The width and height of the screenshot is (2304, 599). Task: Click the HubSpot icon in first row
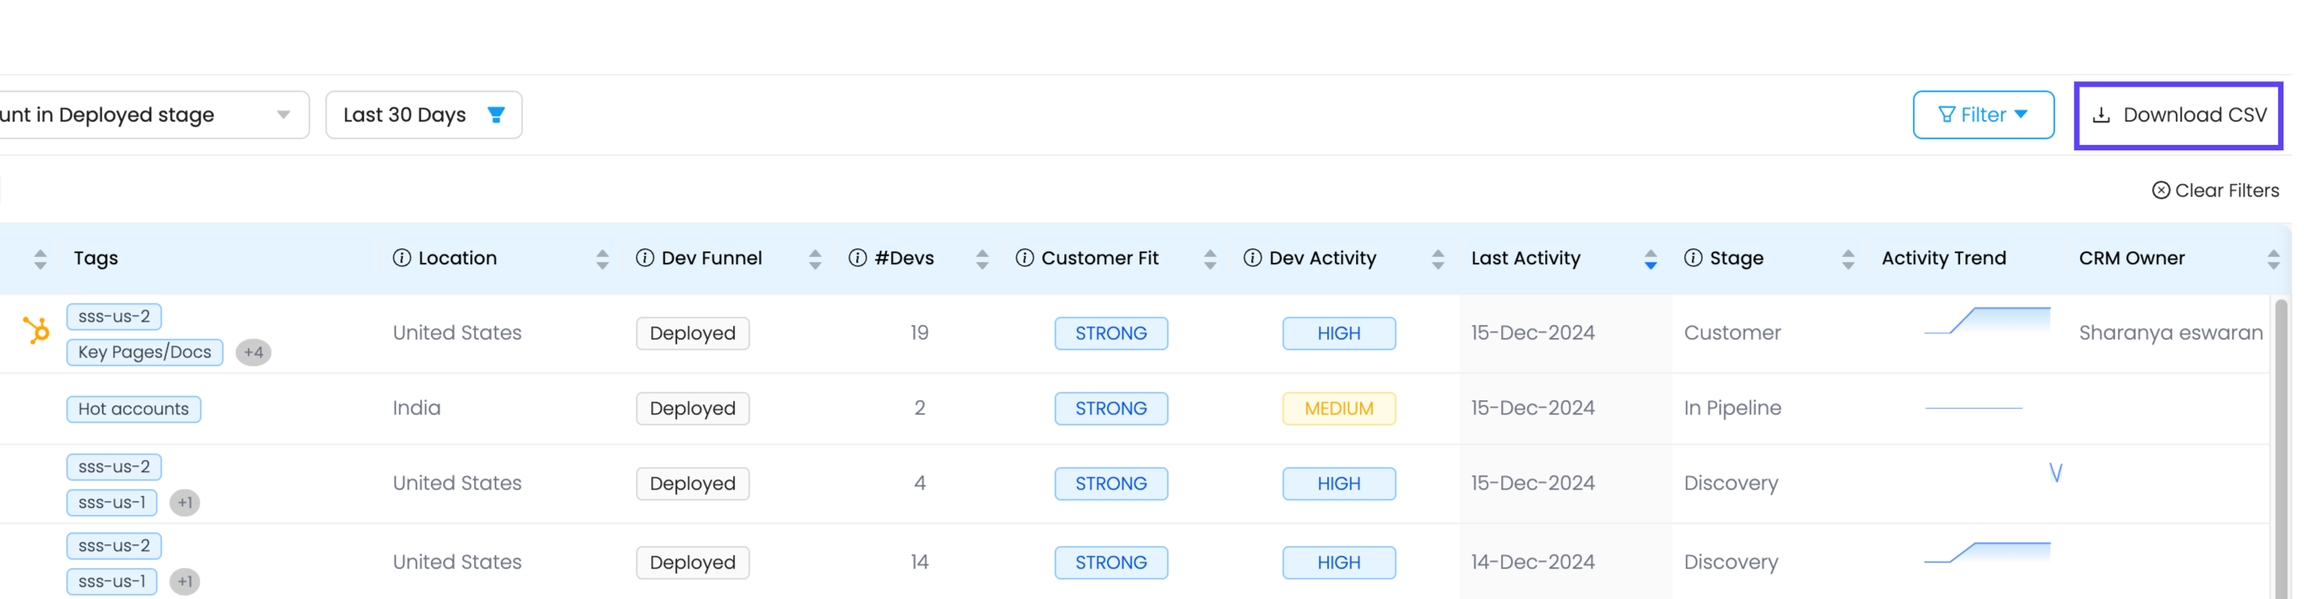coord(36,330)
